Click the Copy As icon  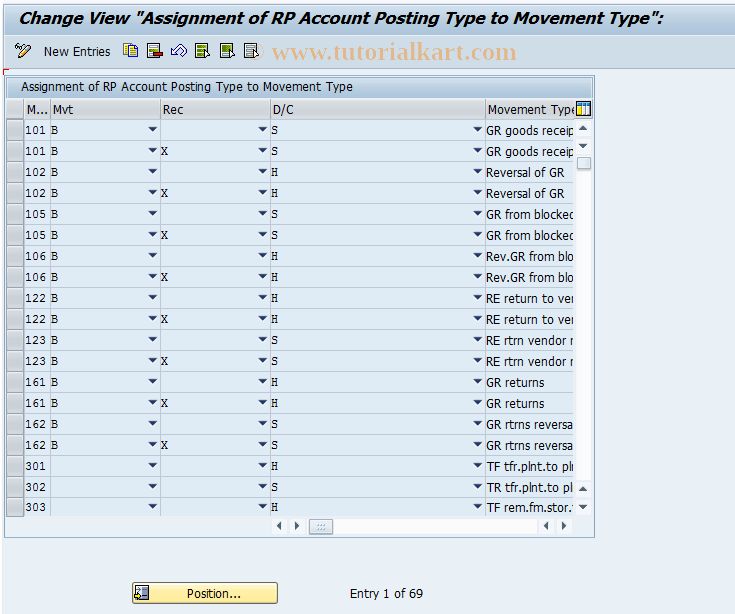click(x=130, y=51)
